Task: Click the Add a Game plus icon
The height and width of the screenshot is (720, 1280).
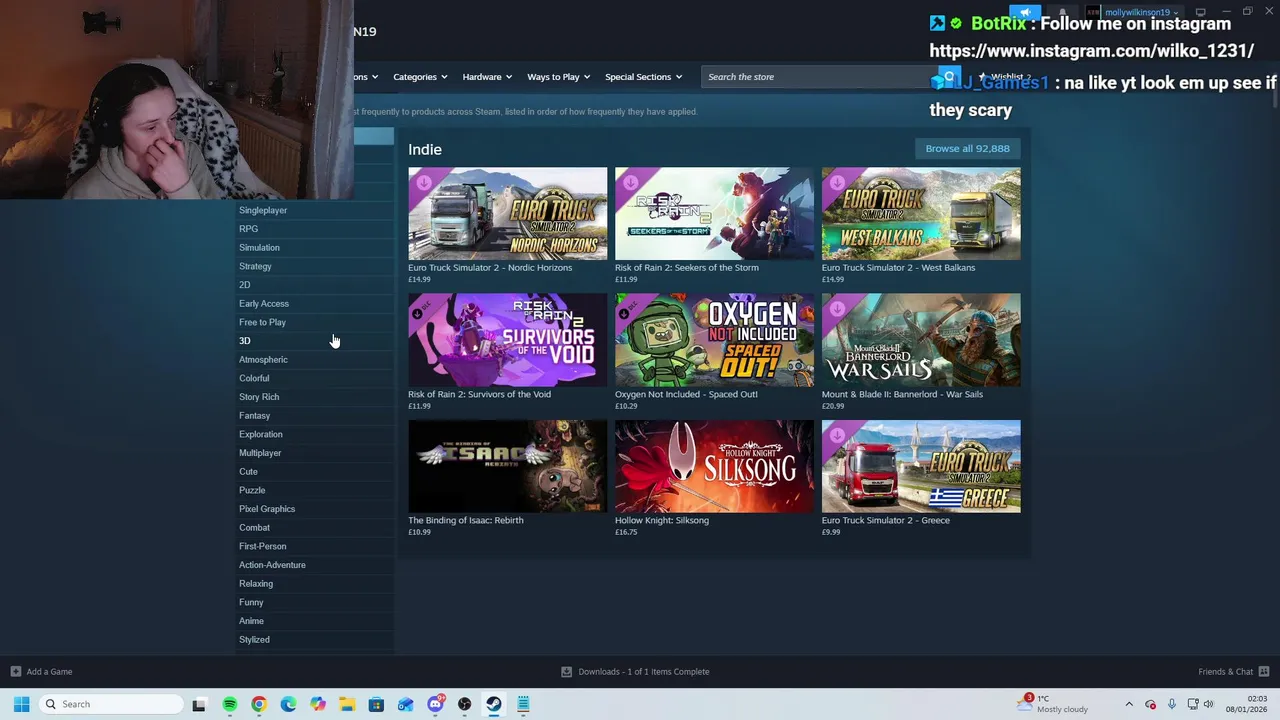Action: point(15,671)
